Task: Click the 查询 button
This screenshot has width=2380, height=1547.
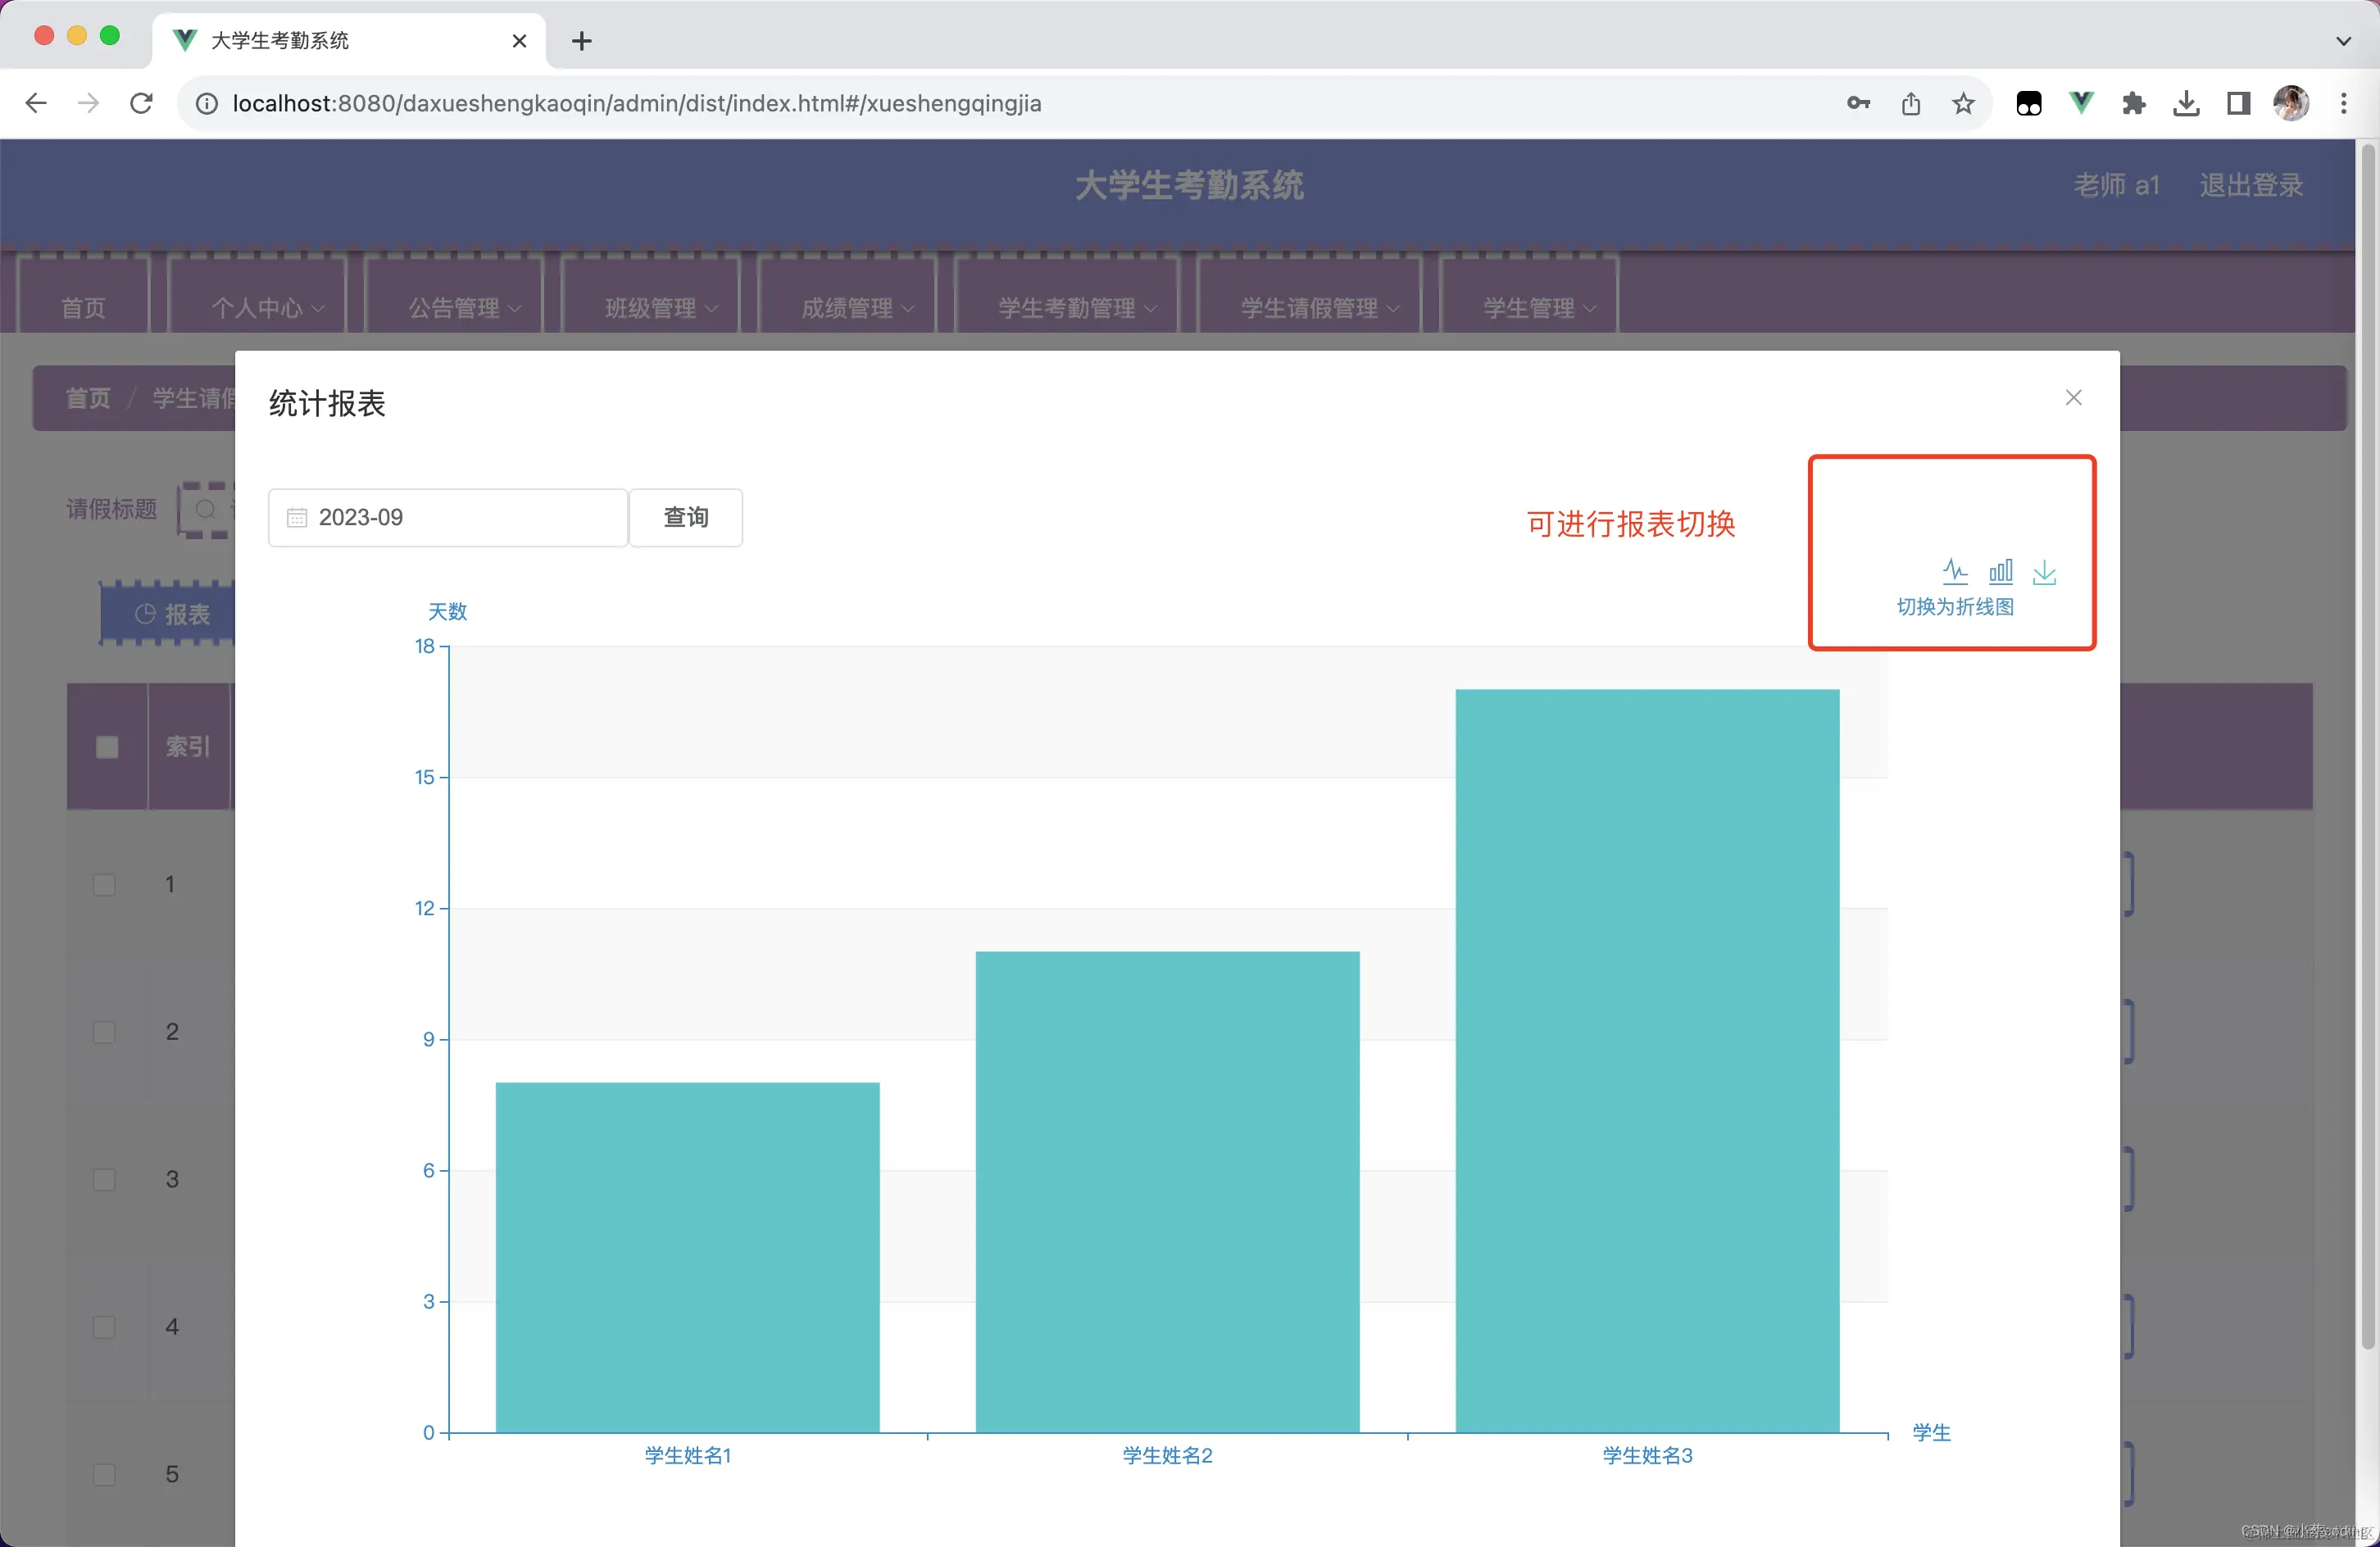Action: coord(686,518)
